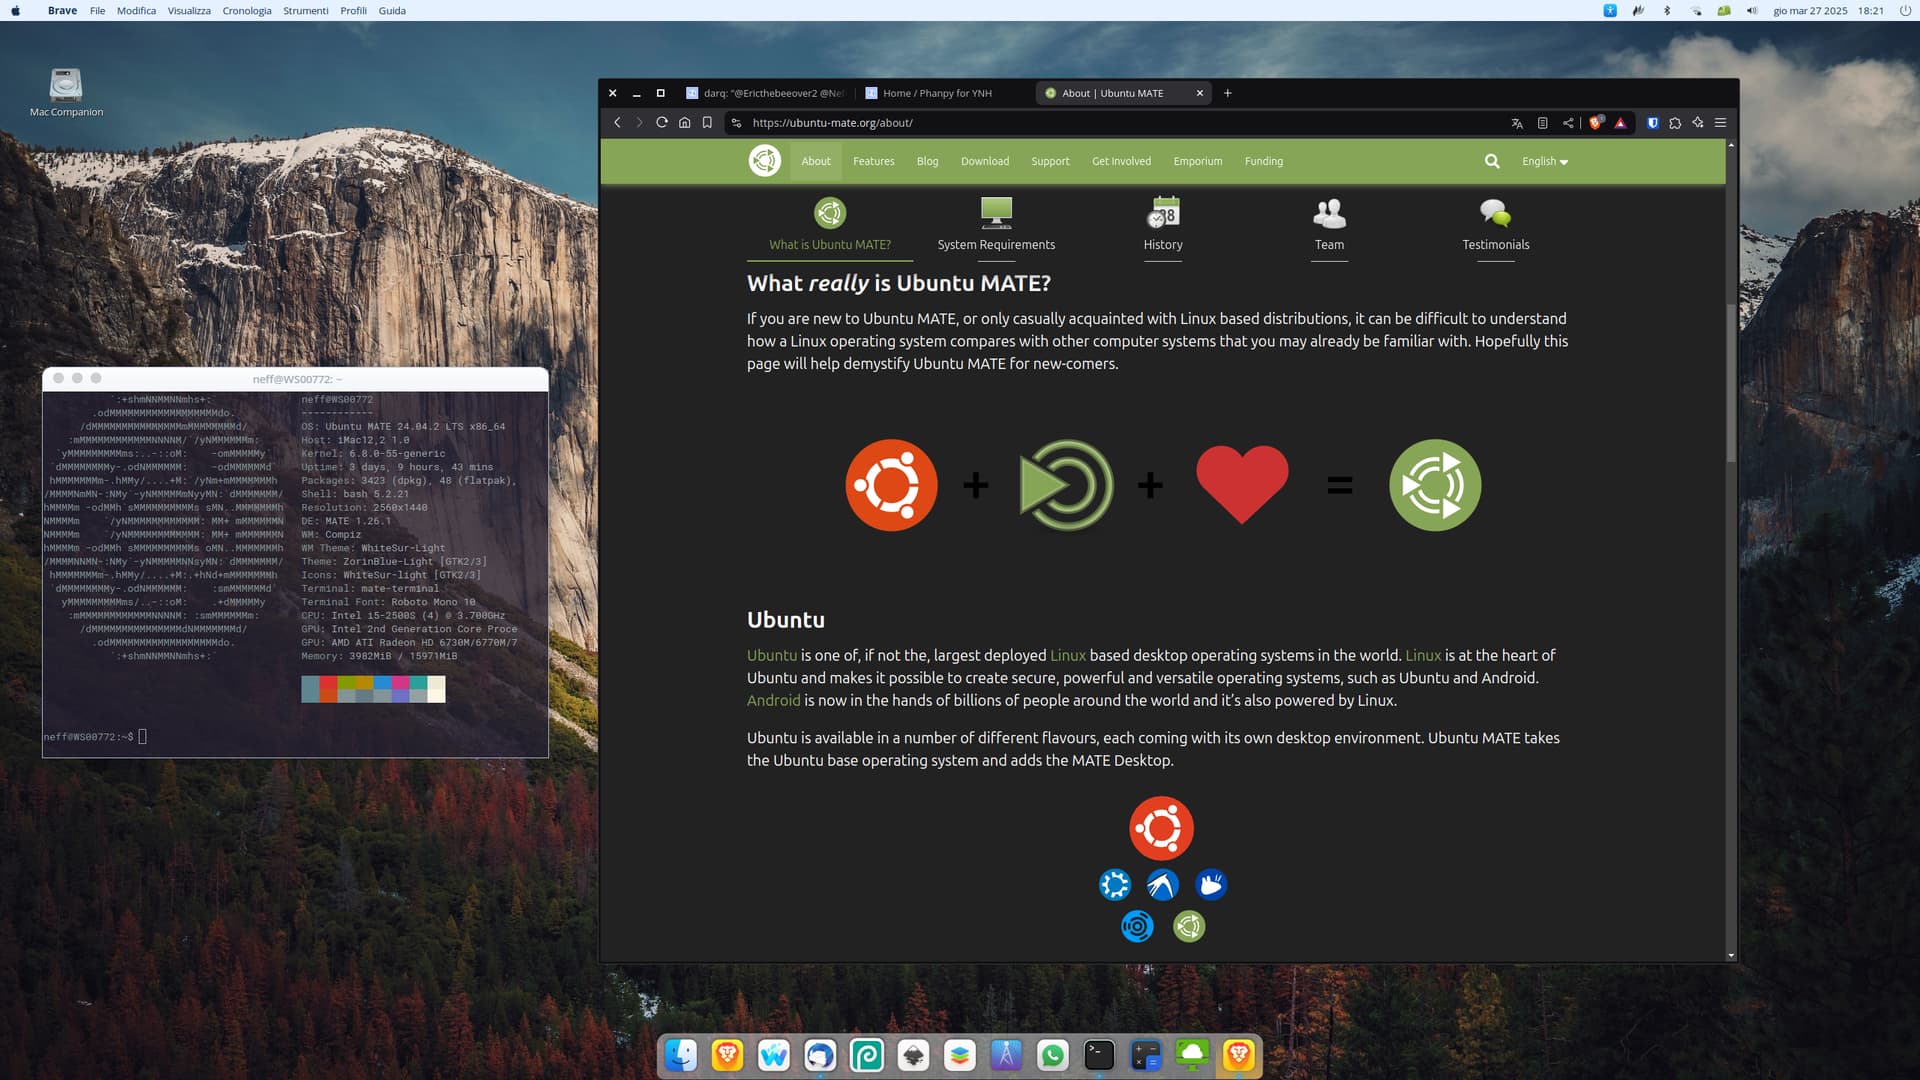The image size is (1920, 1080).
Task: Open the Leo AI sparkle icon
Action: [1698, 123]
